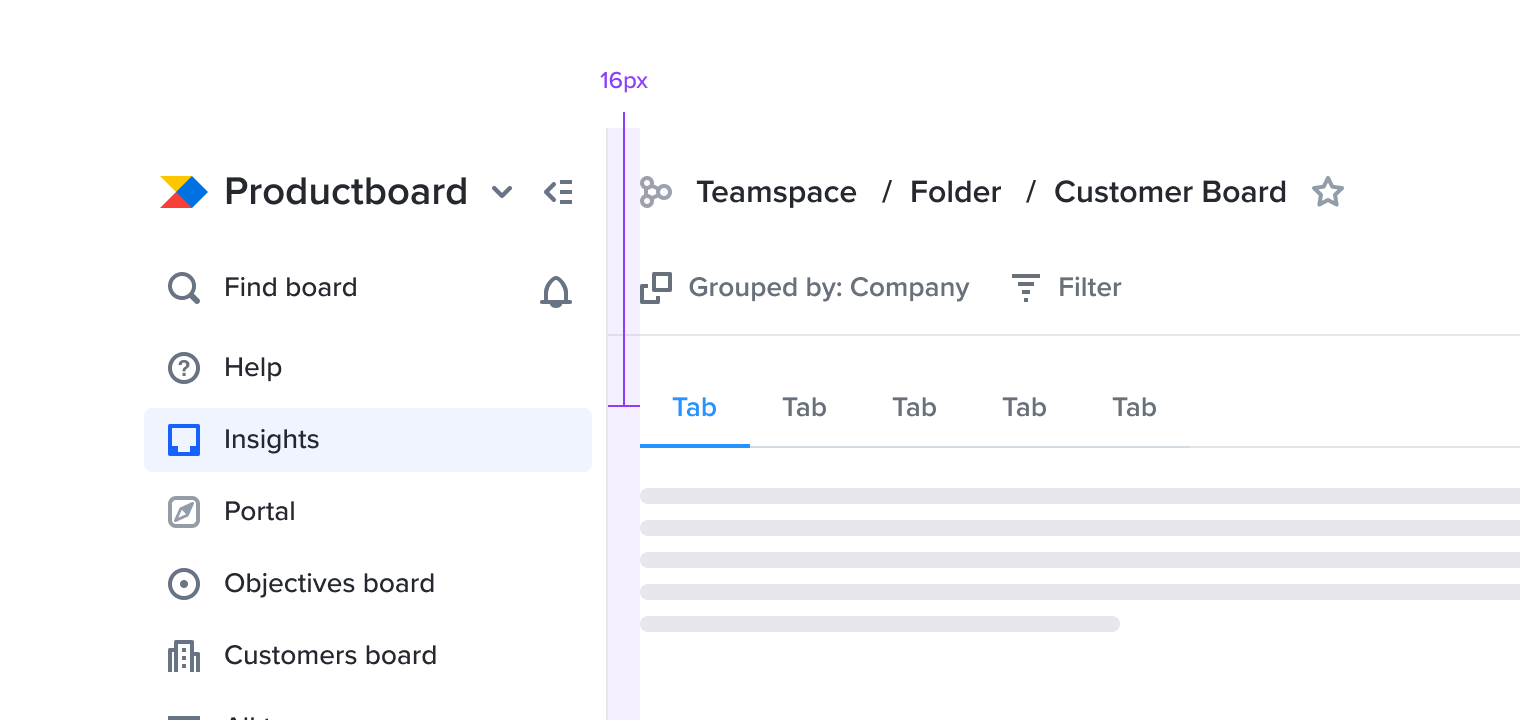Screen dimensions: 1520x720
Task: Switch to the second Tab
Action: pyautogui.click(x=805, y=407)
